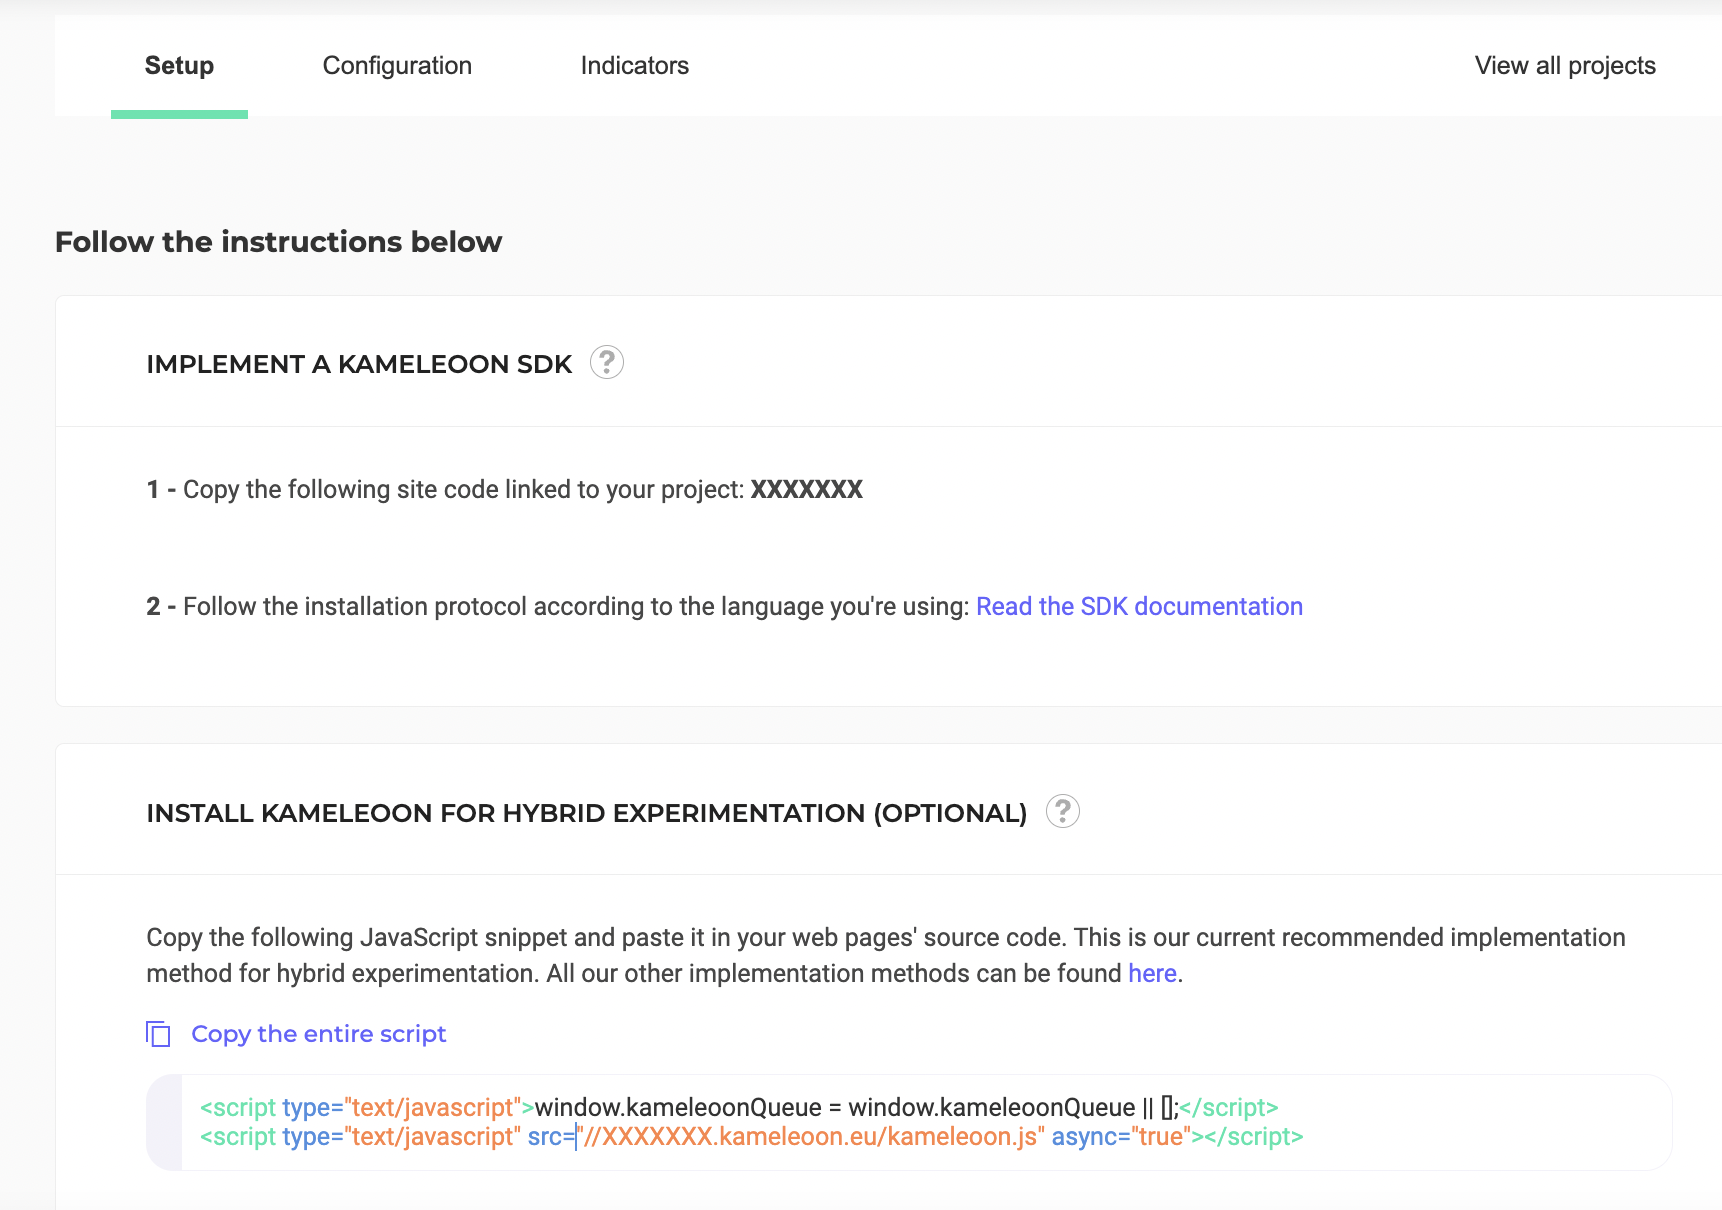
Task: Click inside the JavaScript snippet code box
Action: click(909, 1122)
